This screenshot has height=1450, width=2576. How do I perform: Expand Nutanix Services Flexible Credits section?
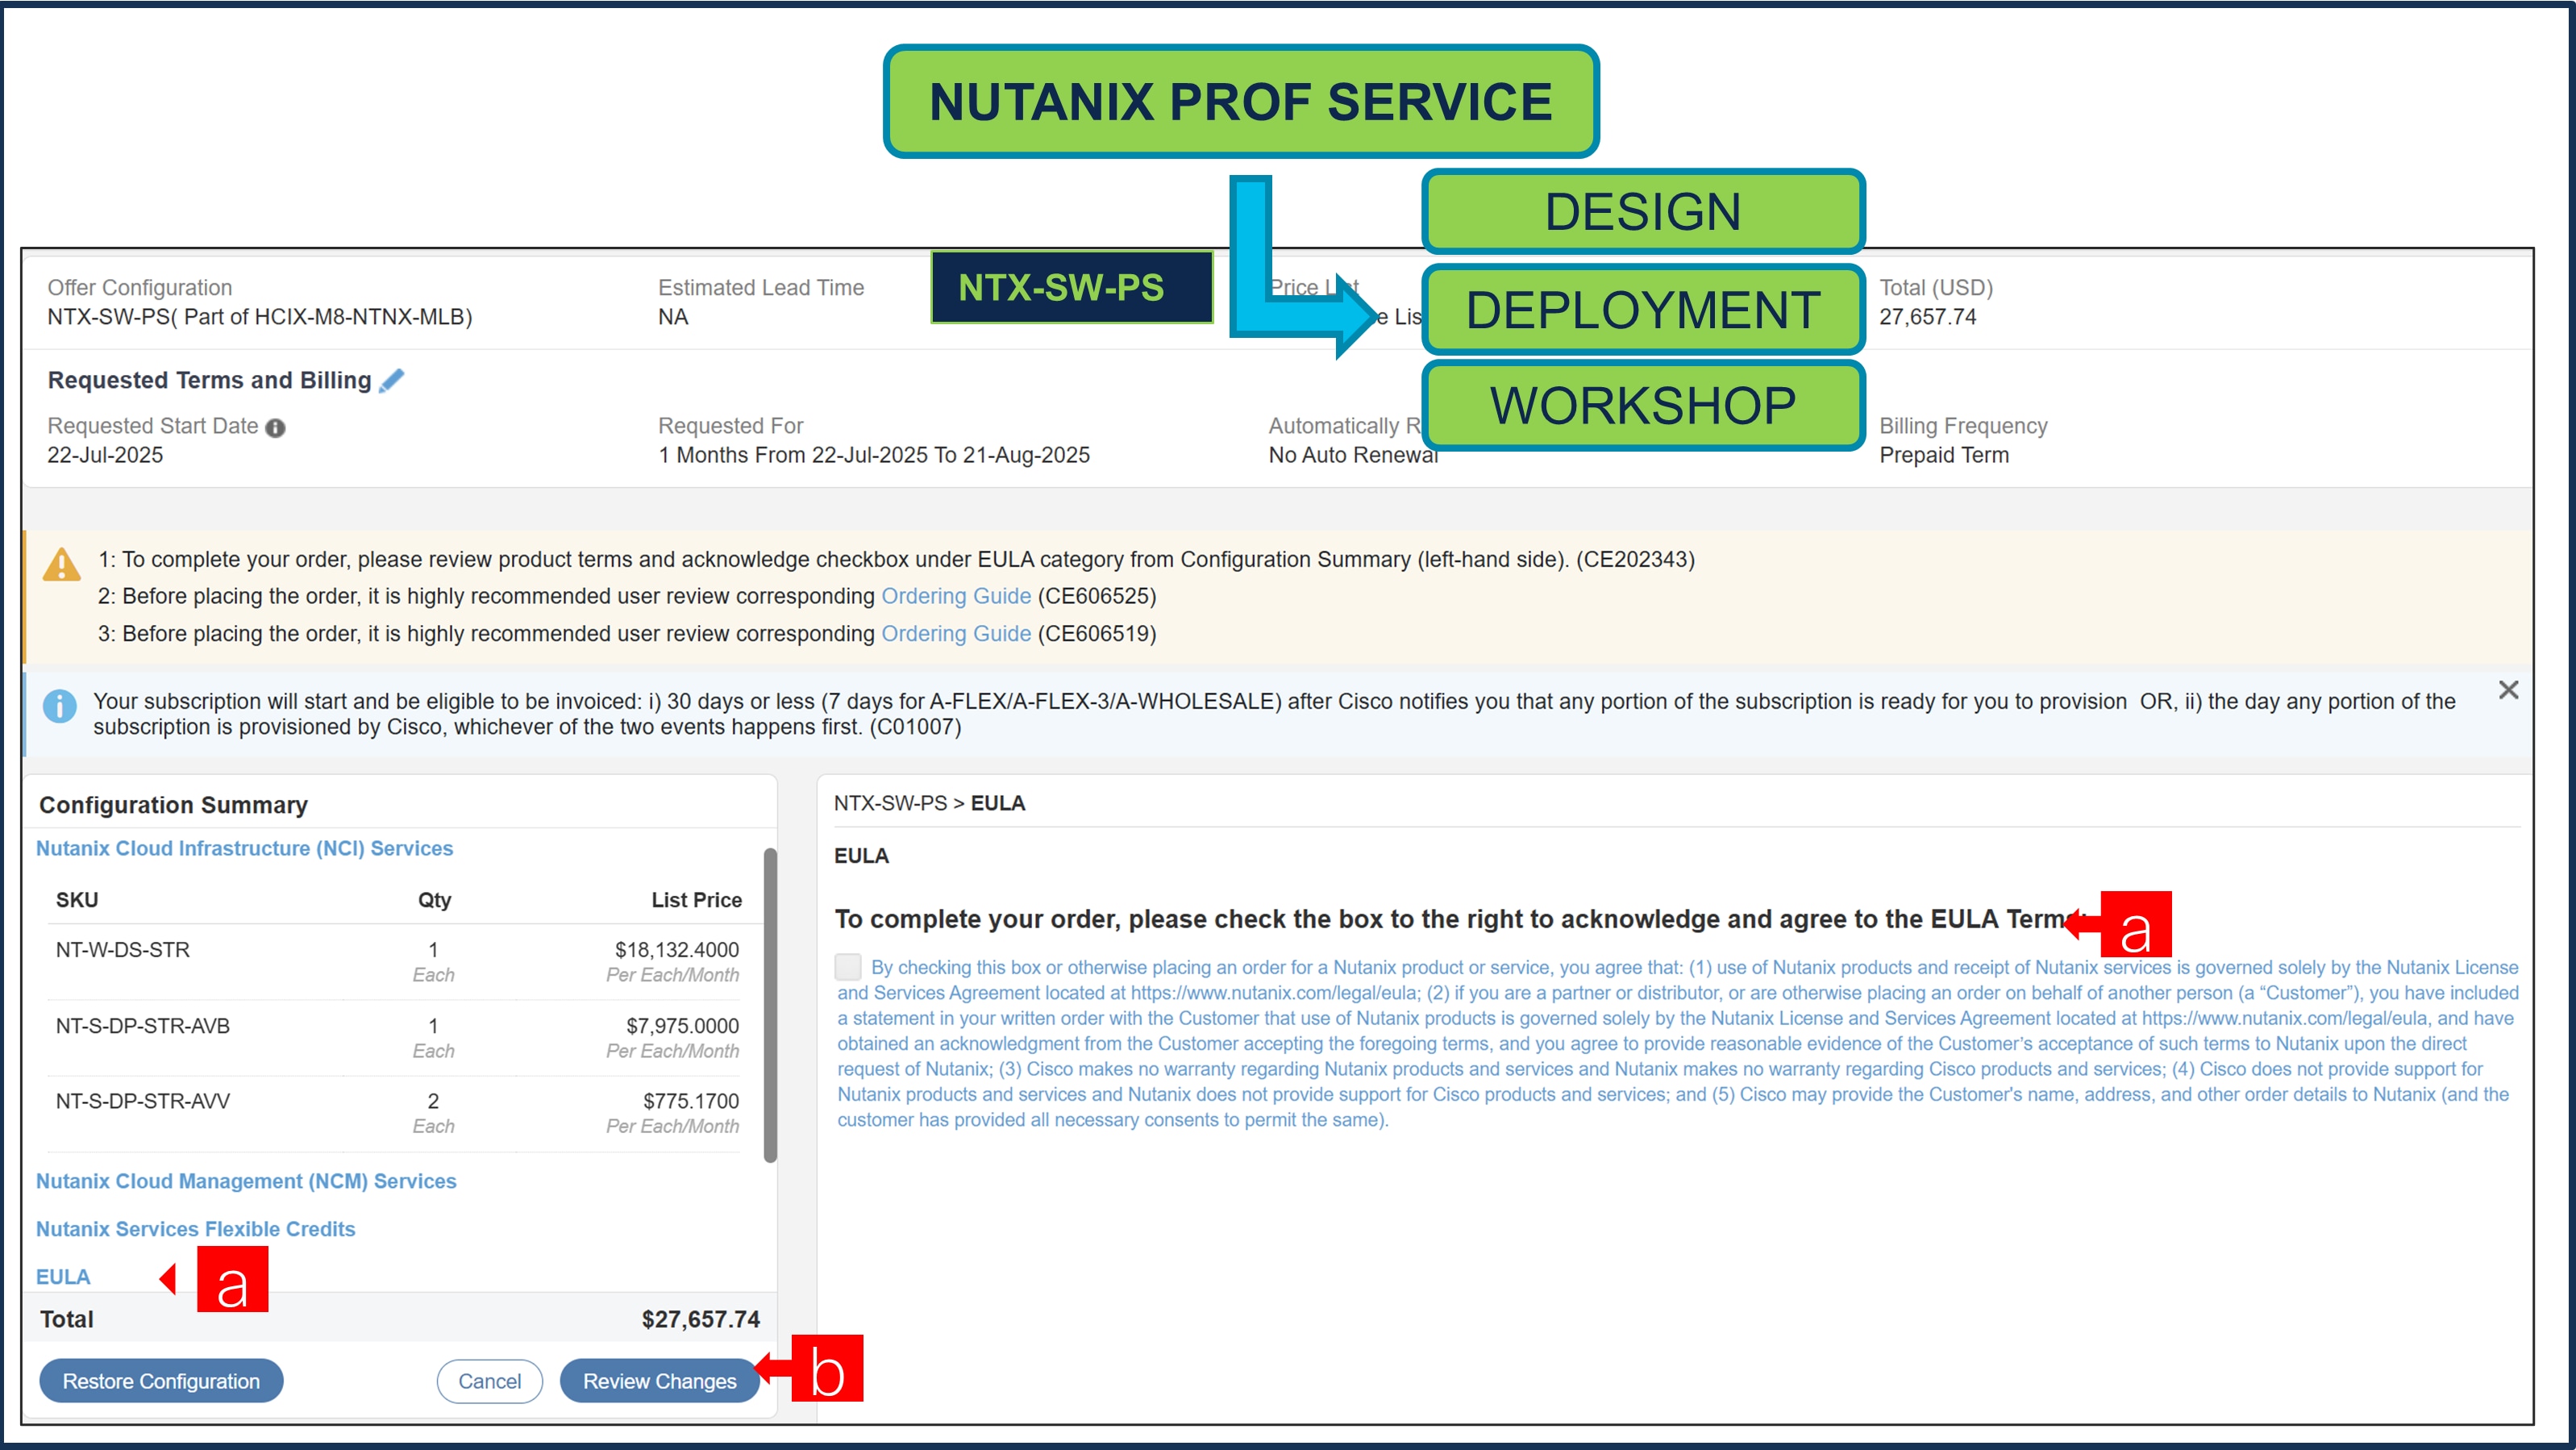pyautogui.click(x=195, y=1229)
